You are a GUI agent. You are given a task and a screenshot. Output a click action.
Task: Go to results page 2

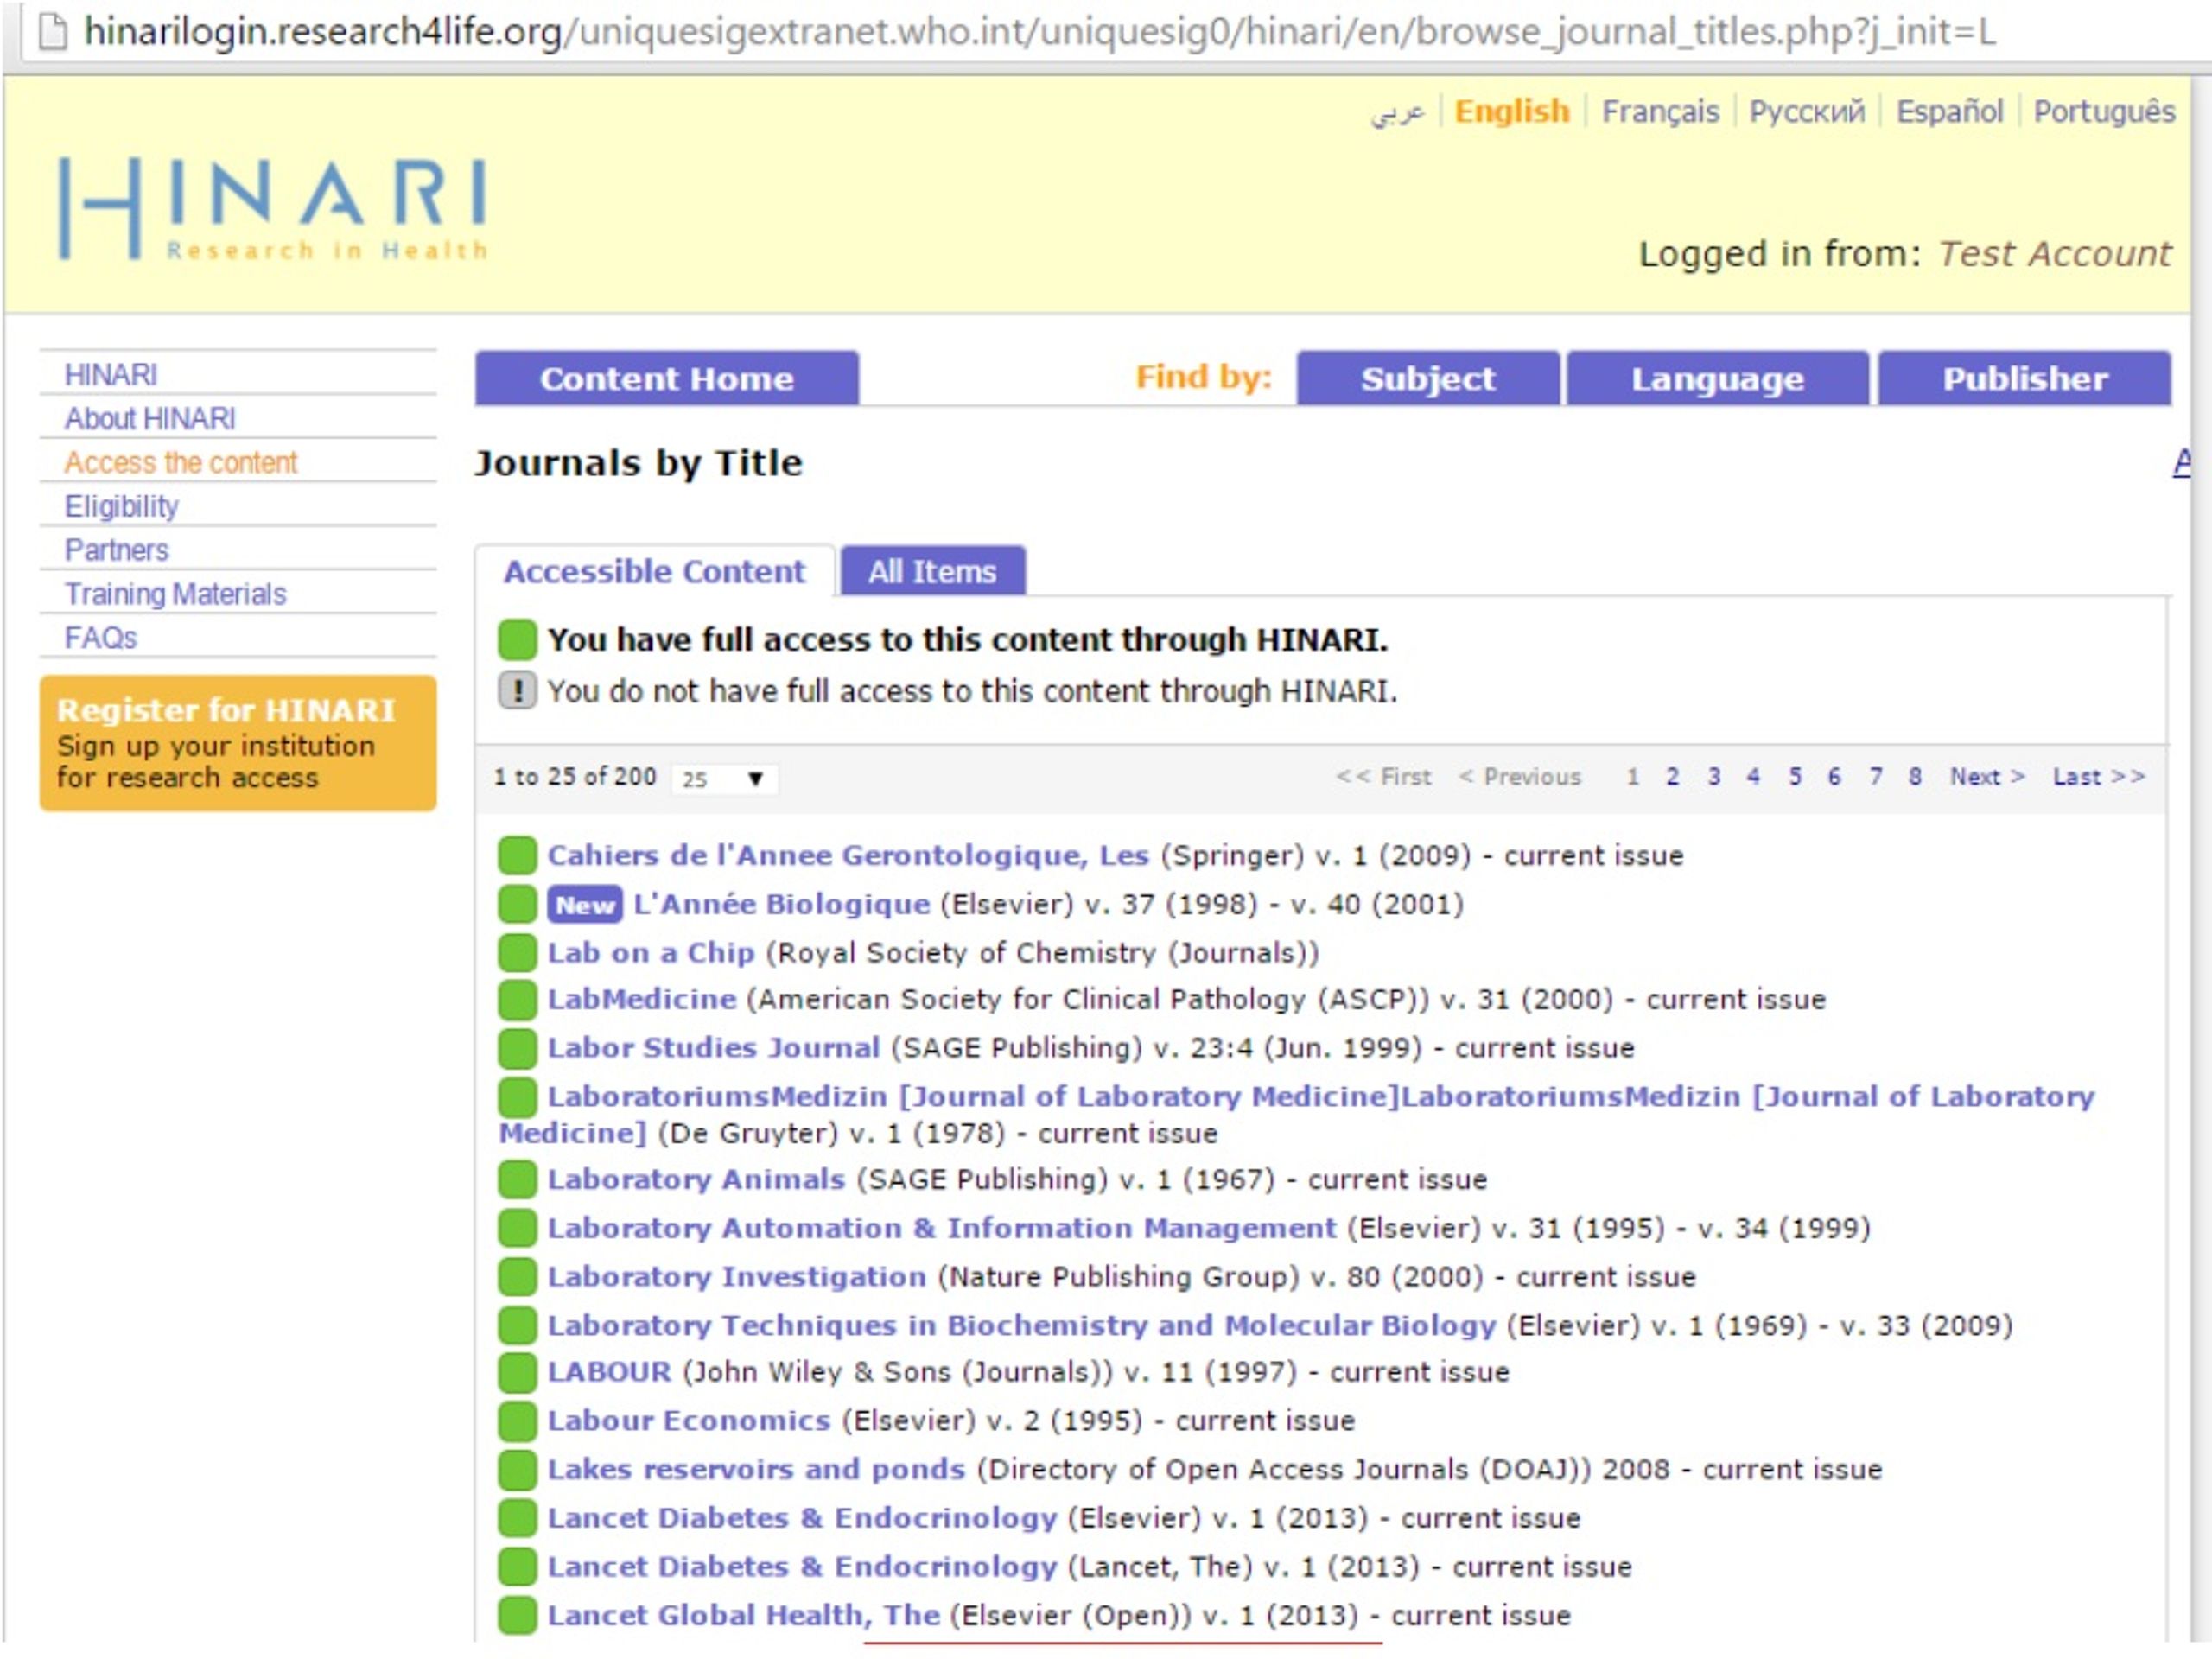pos(1672,777)
